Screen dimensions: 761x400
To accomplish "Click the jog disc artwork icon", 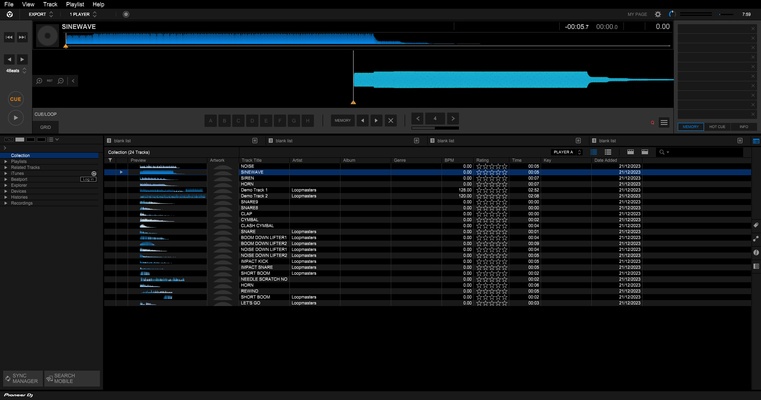I will pyautogui.click(x=48, y=36).
